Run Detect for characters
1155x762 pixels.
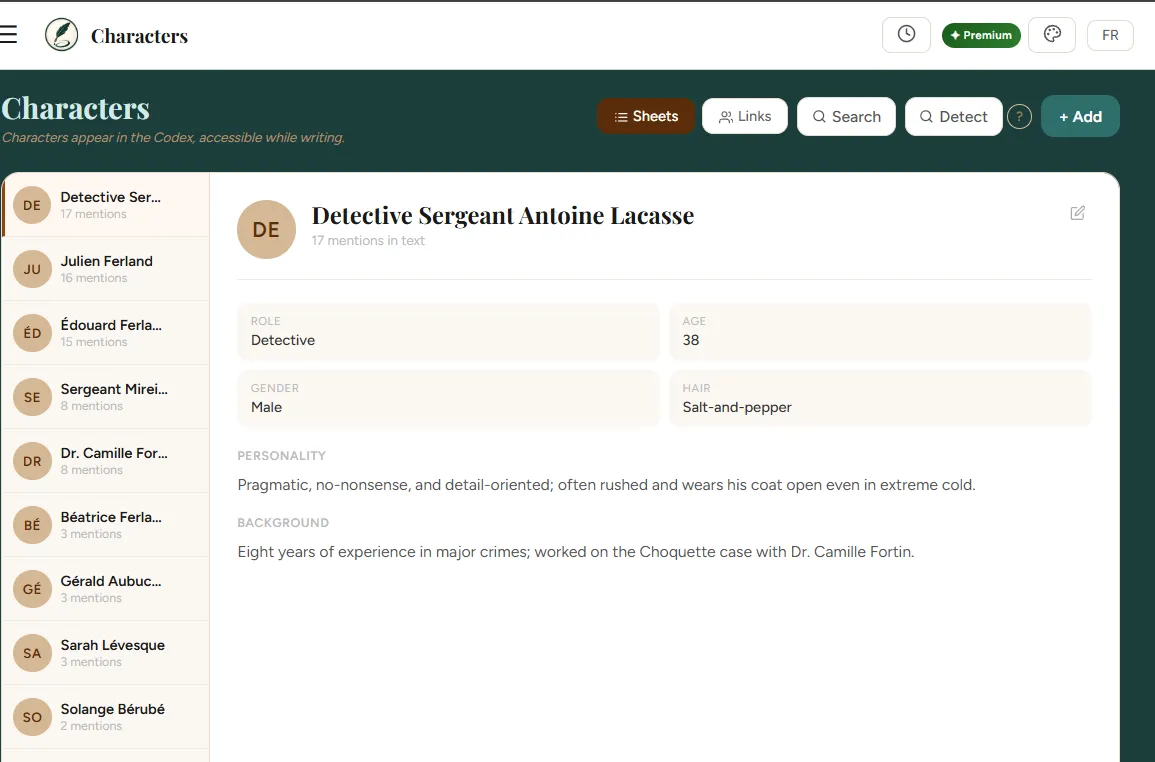coord(953,116)
